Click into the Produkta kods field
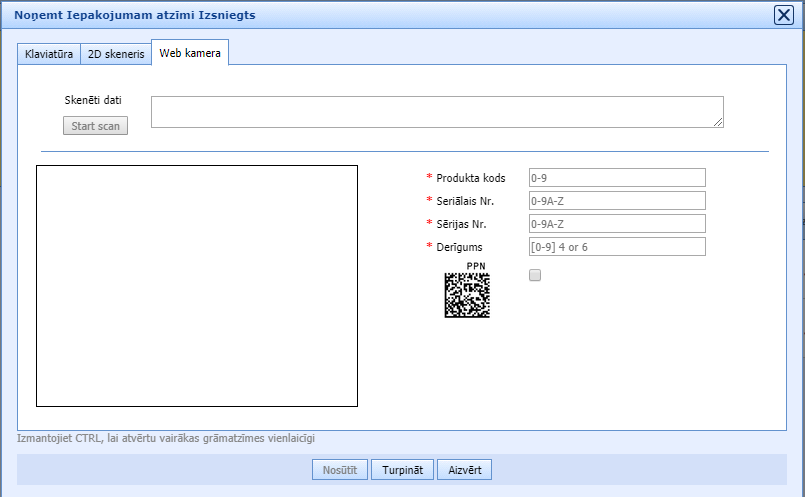 pyautogui.click(x=617, y=178)
